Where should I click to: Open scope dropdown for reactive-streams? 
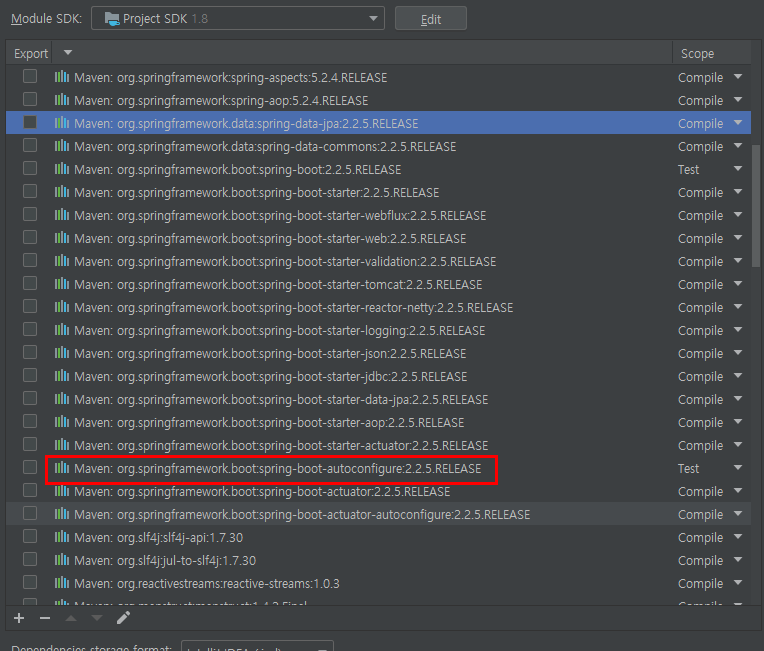point(738,583)
